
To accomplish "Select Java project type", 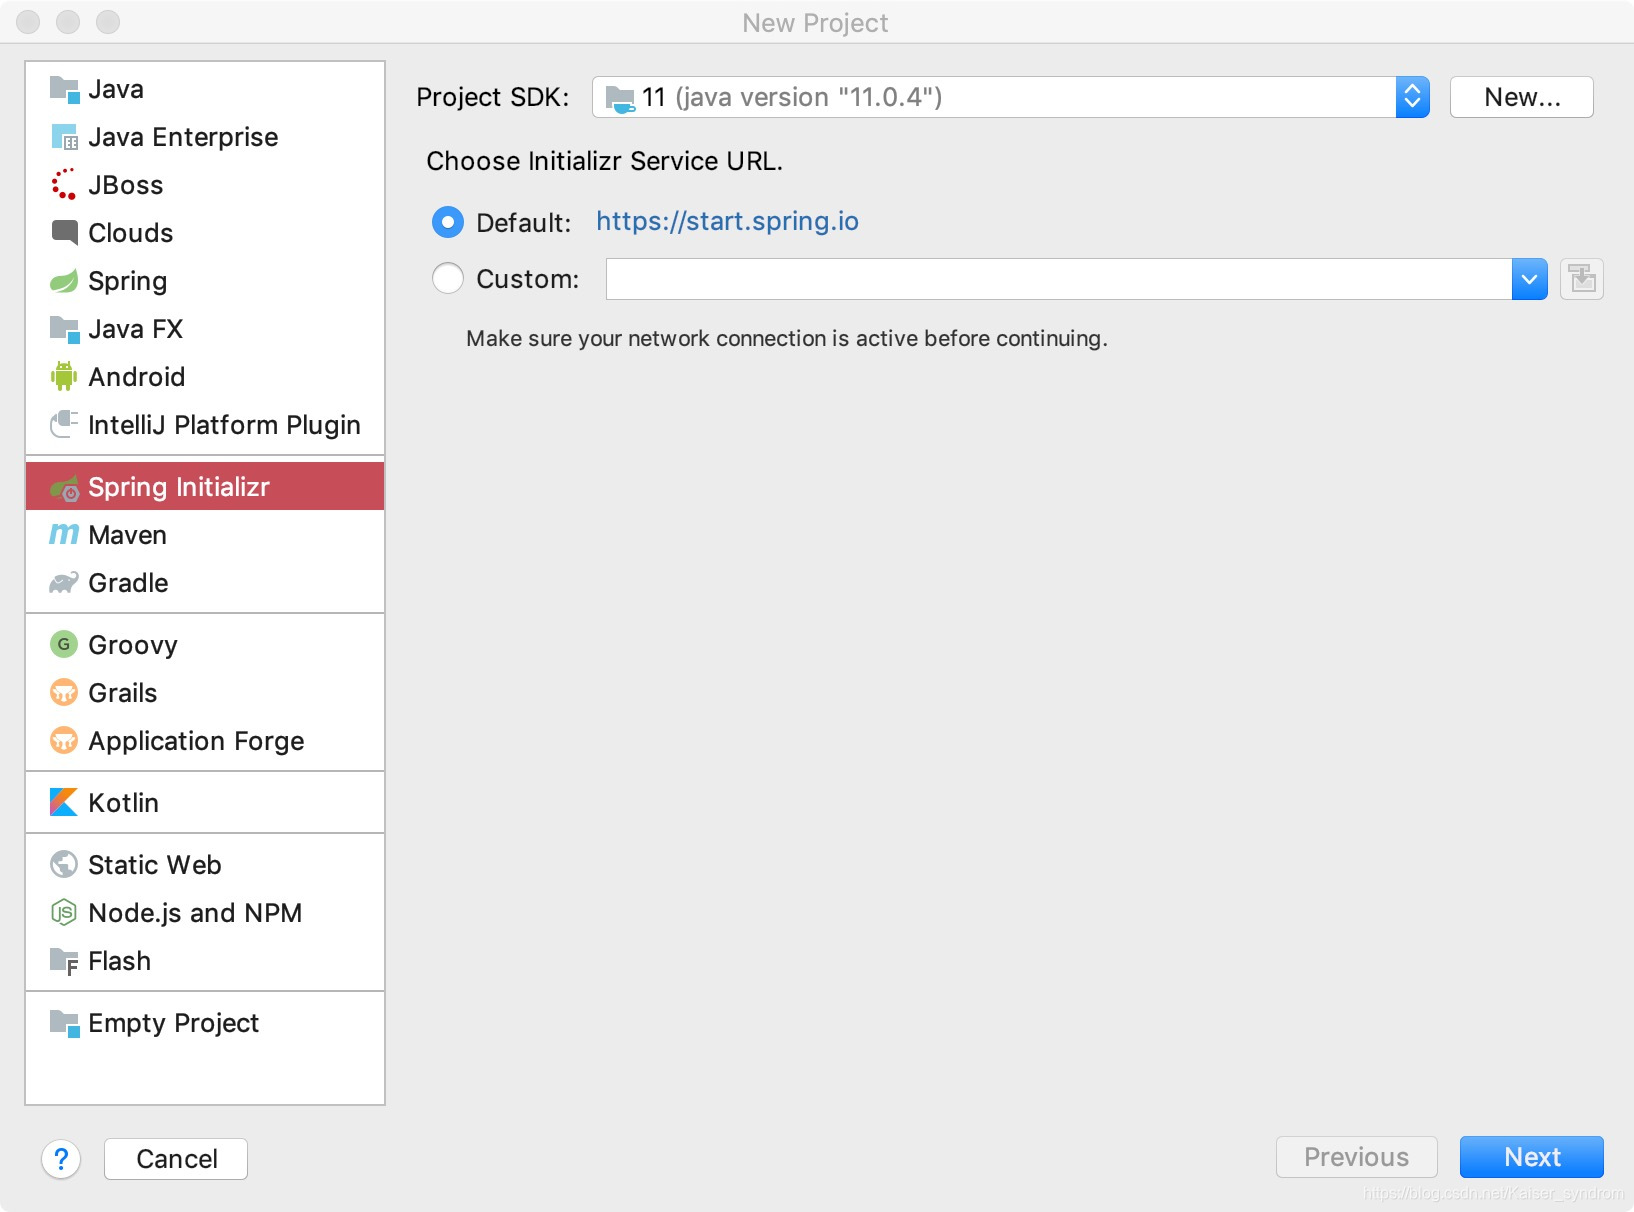I will click(x=205, y=89).
